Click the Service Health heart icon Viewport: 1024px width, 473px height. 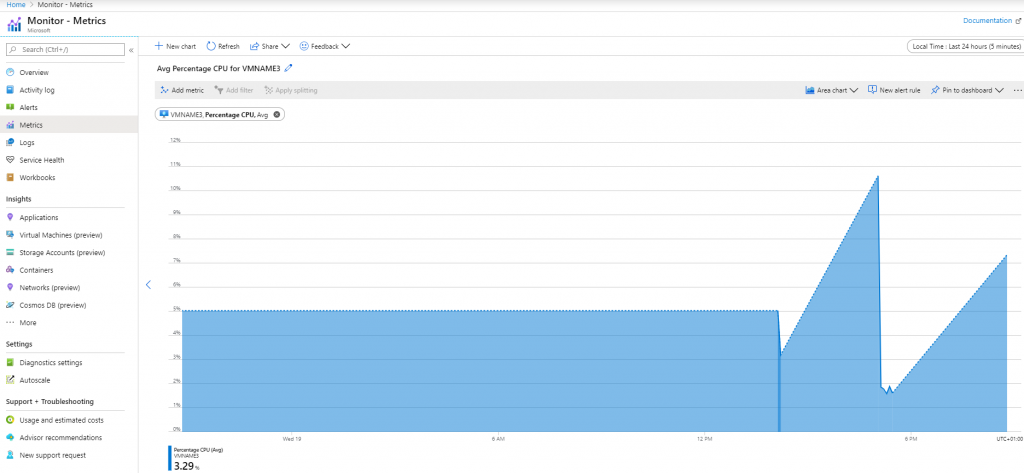[x=10, y=160]
